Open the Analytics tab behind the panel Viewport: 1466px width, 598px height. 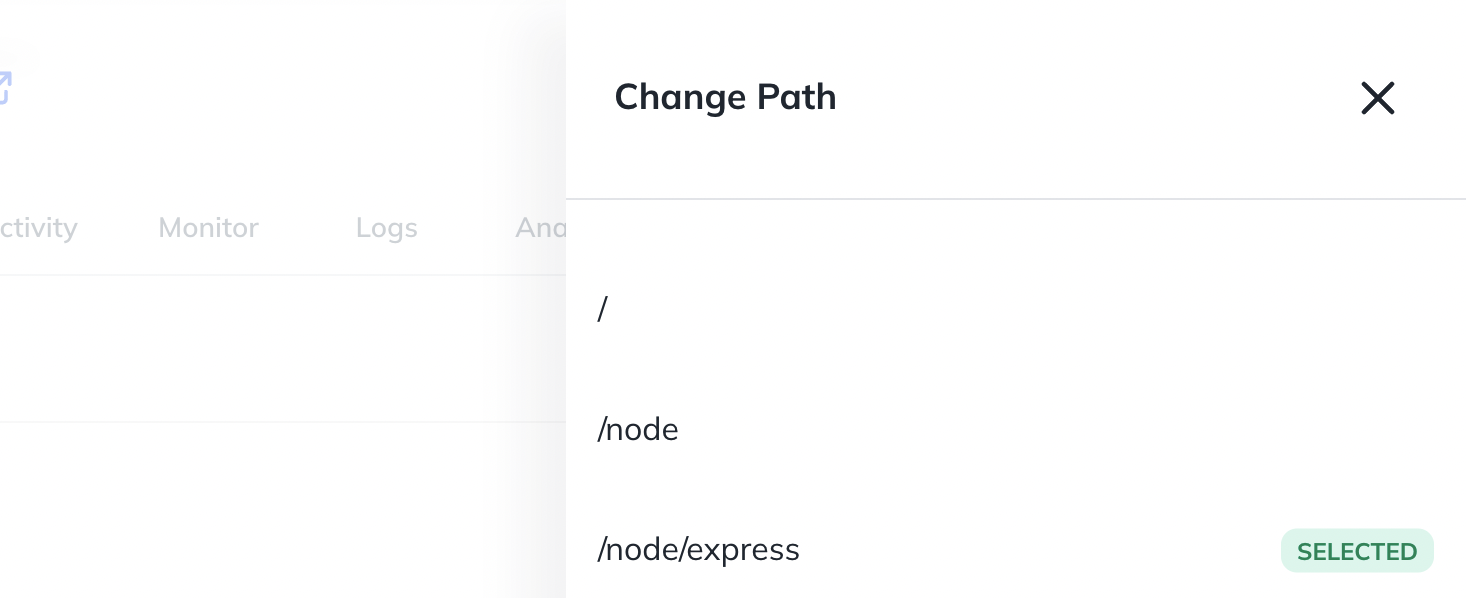[x=540, y=228]
